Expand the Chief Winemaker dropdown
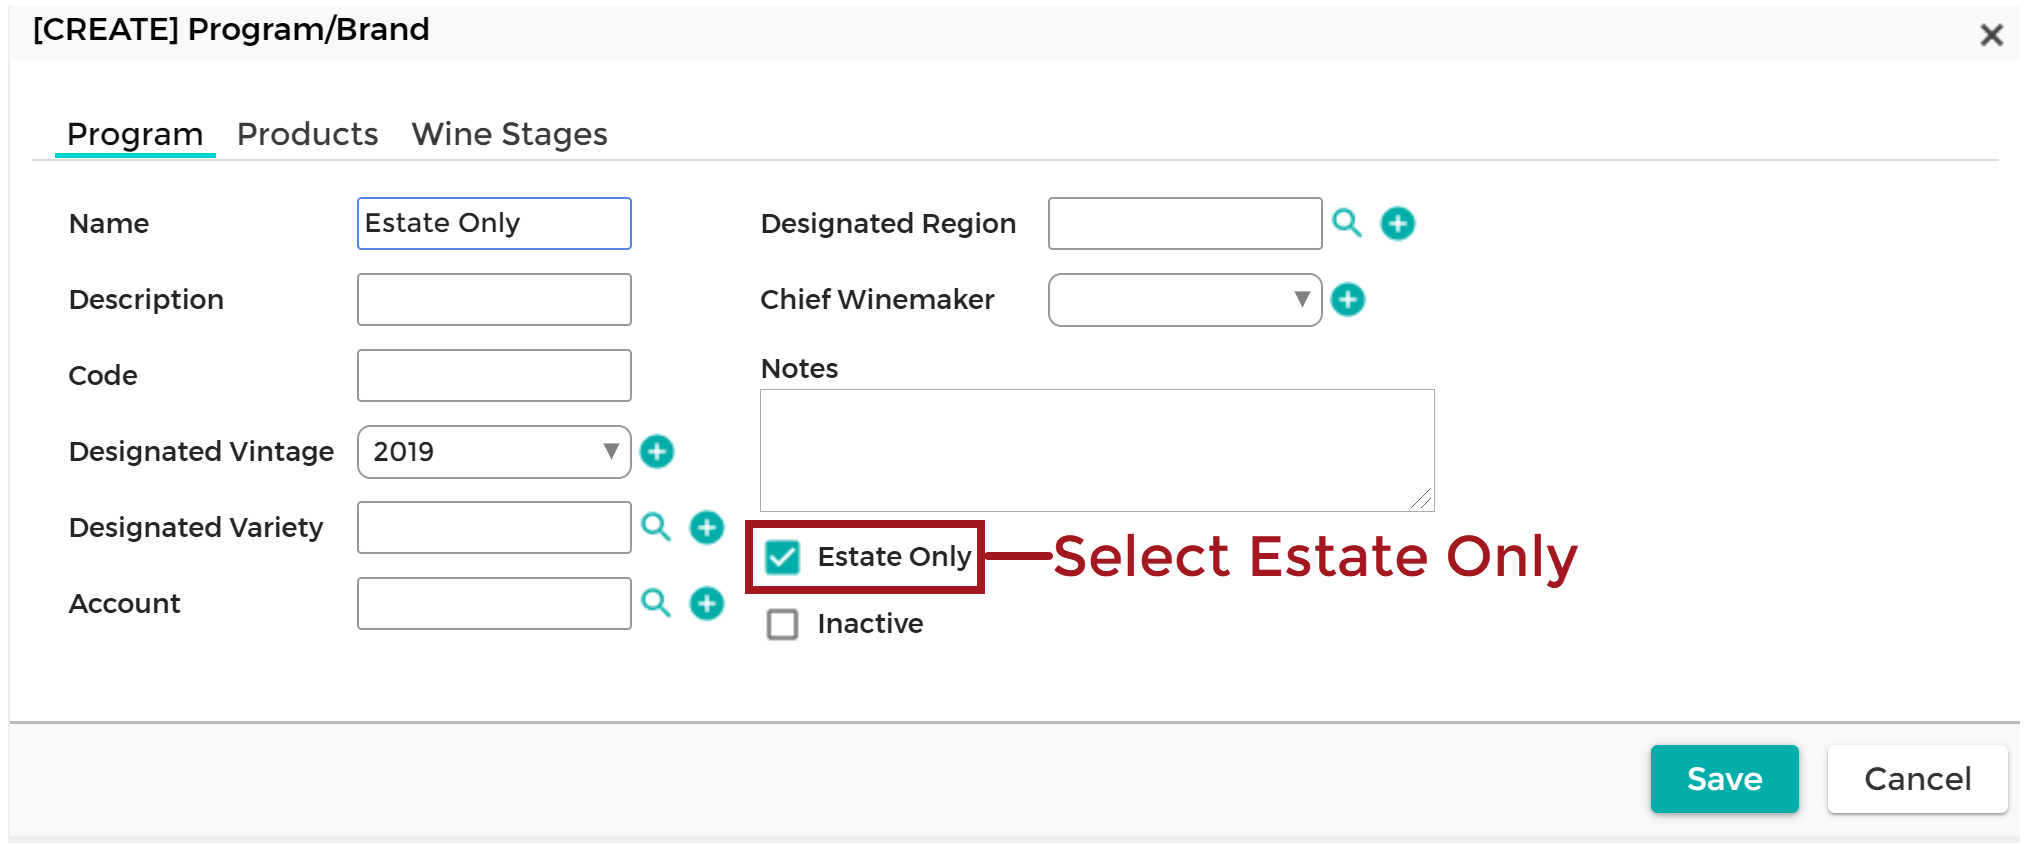The width and height of the screenshot is (2032, 846). click(x=1185, y=300)
